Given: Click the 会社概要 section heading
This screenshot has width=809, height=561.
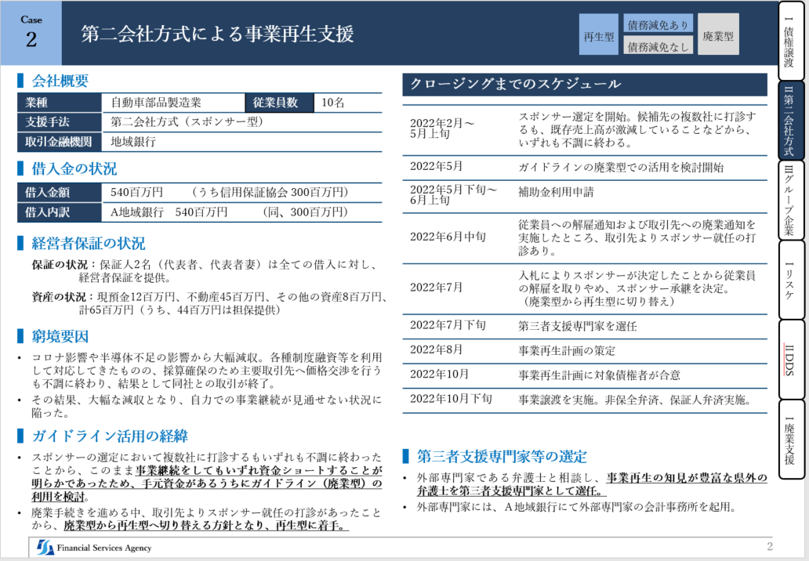Looking at the screenshot, I should point(60,81).
